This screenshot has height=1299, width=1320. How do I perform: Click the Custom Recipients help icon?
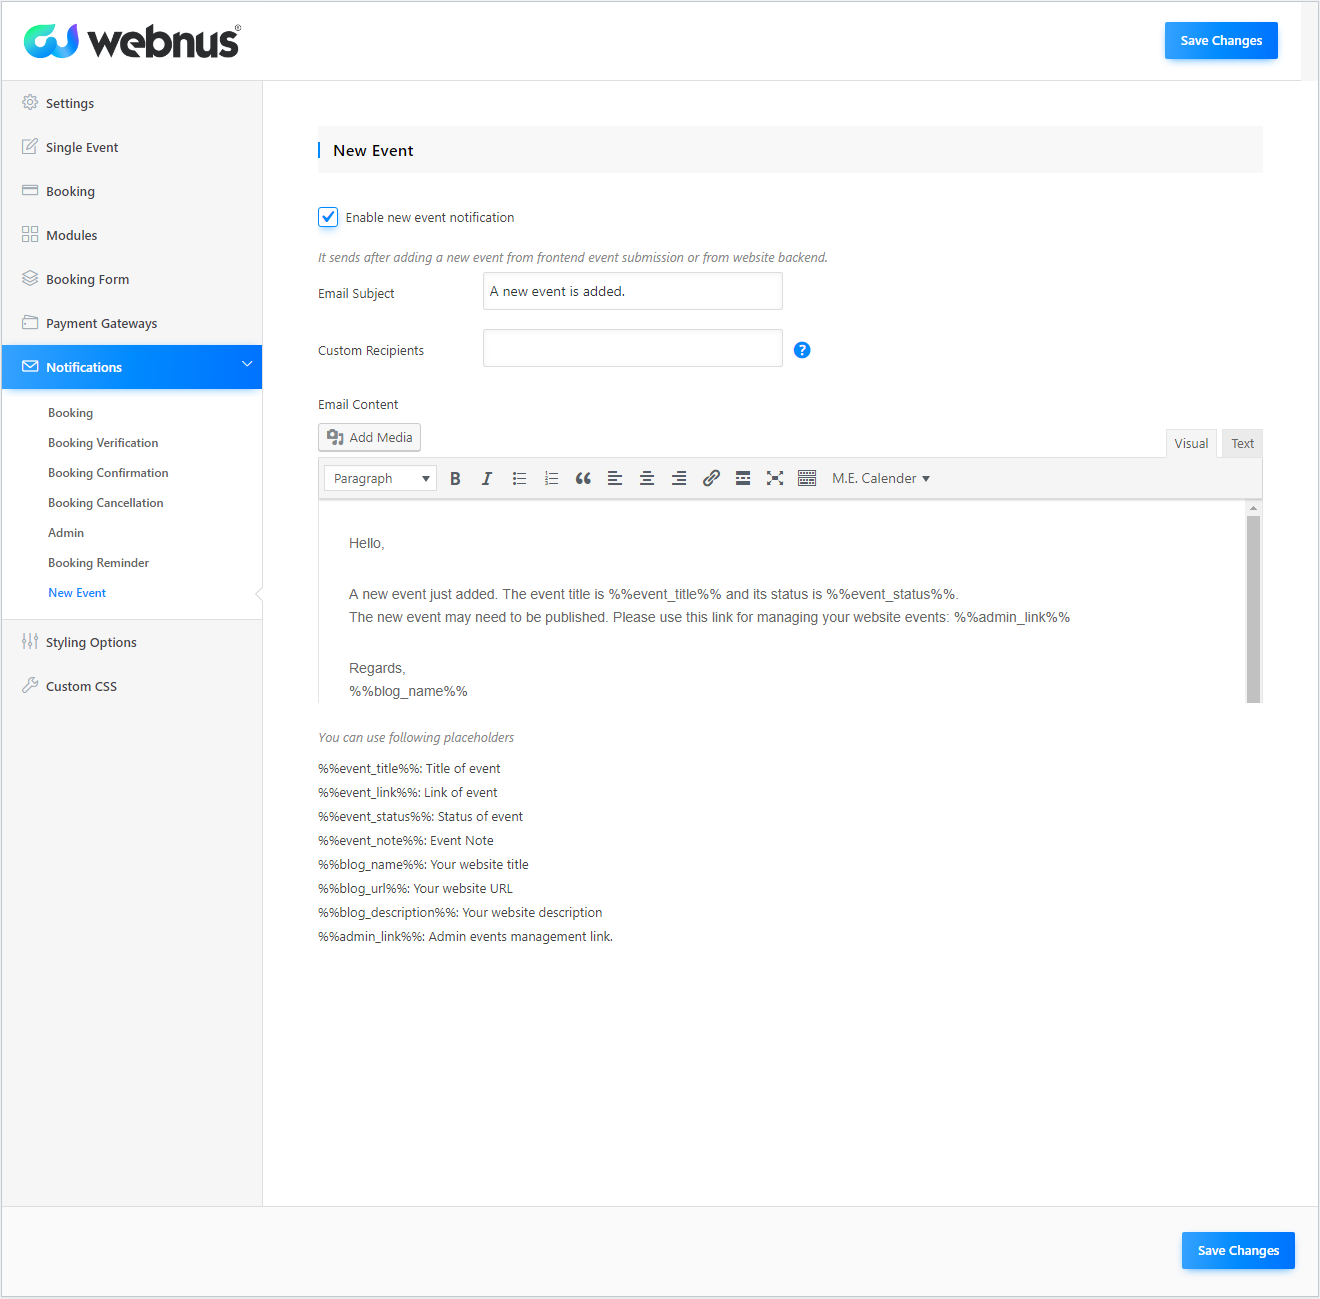coord(802,350)
